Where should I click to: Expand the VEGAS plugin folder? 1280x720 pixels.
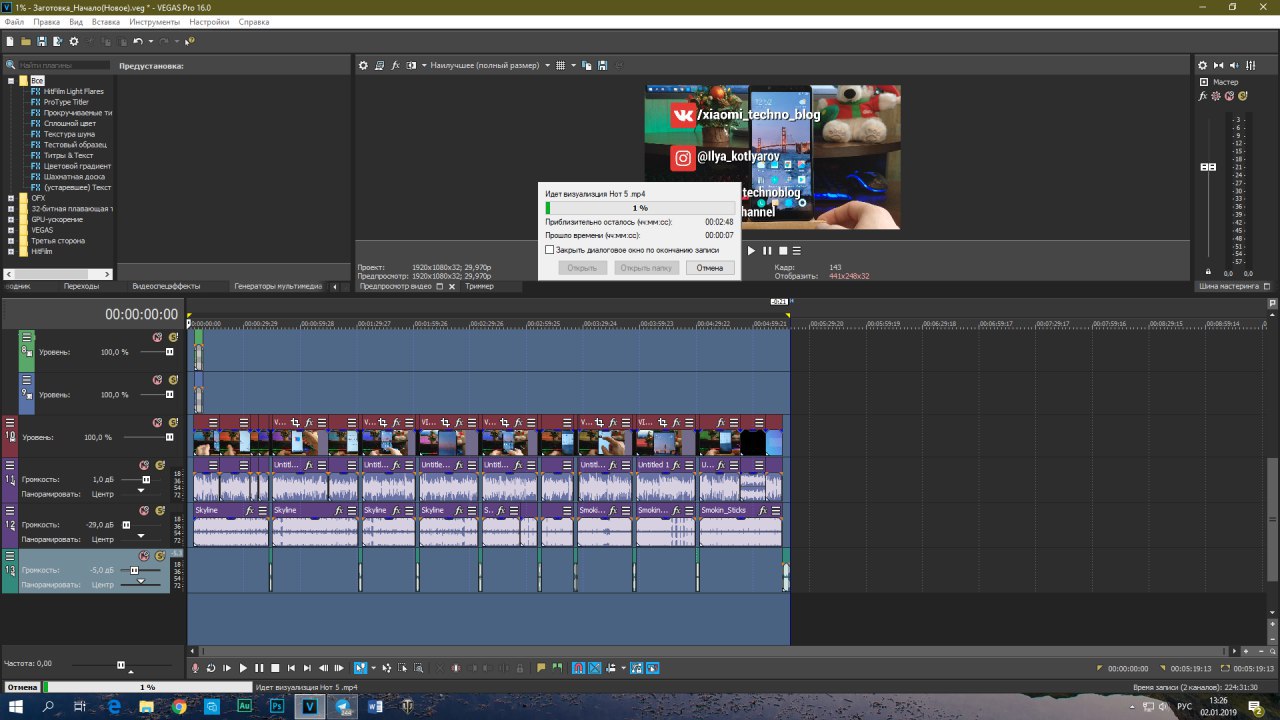click(x=11, y=230)
